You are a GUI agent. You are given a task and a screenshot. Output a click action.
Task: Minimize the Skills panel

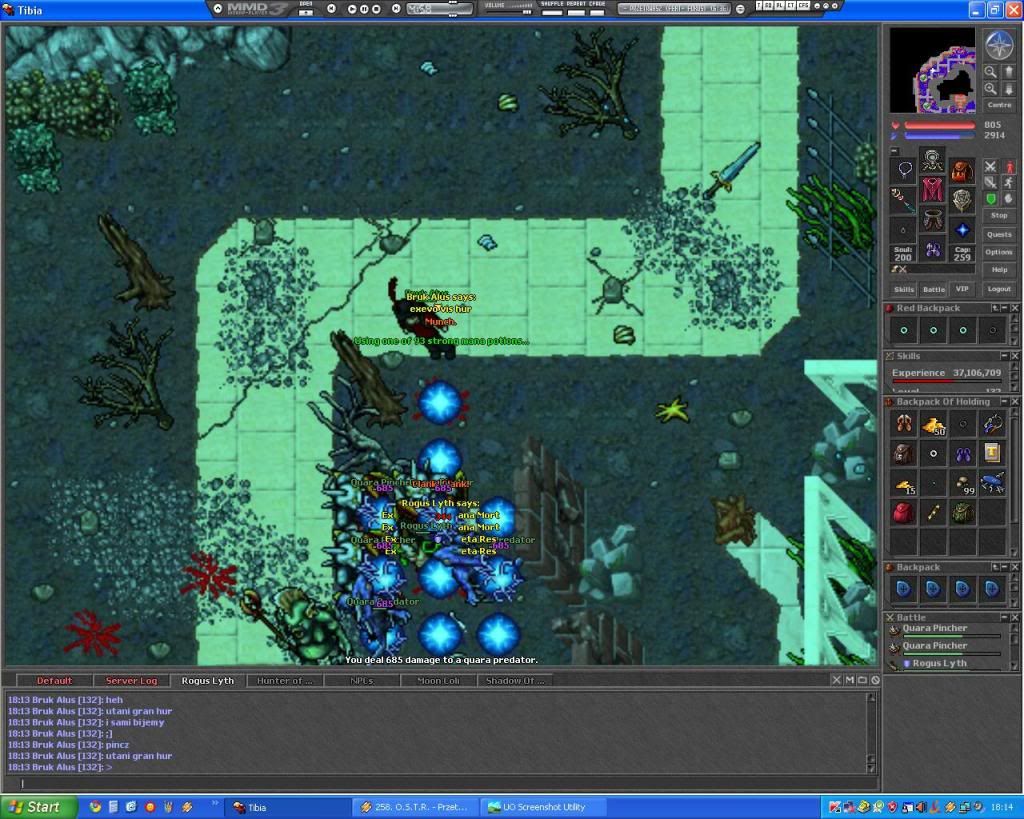[1004, 356]
